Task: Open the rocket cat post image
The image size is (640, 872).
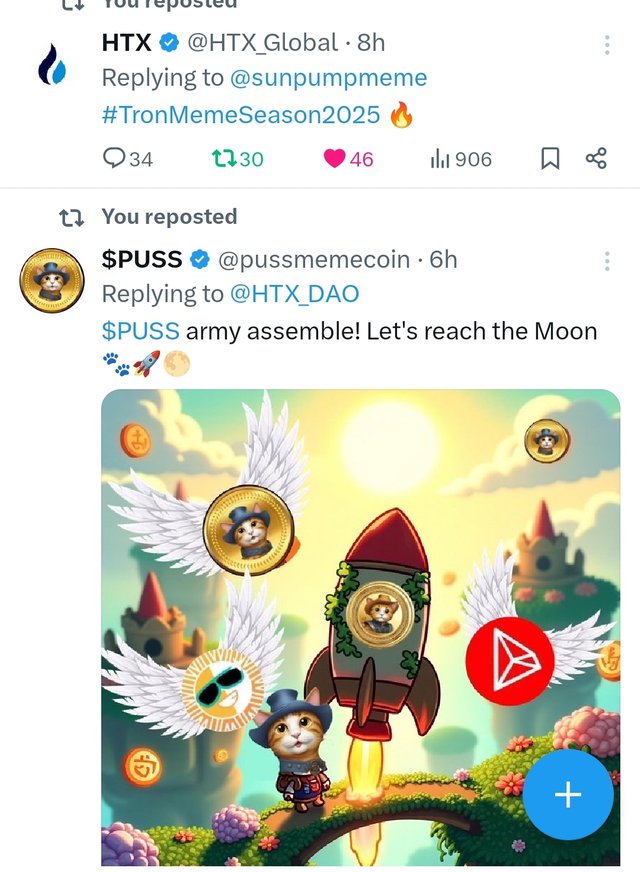Action: (x=360, y=627)
